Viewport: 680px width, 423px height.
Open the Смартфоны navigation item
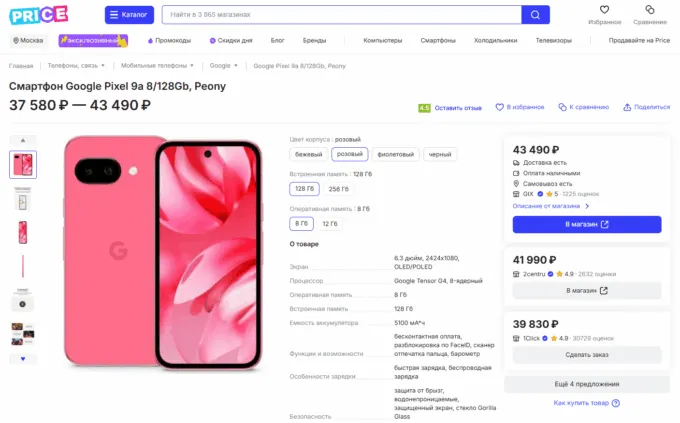(x=438, y=40)
